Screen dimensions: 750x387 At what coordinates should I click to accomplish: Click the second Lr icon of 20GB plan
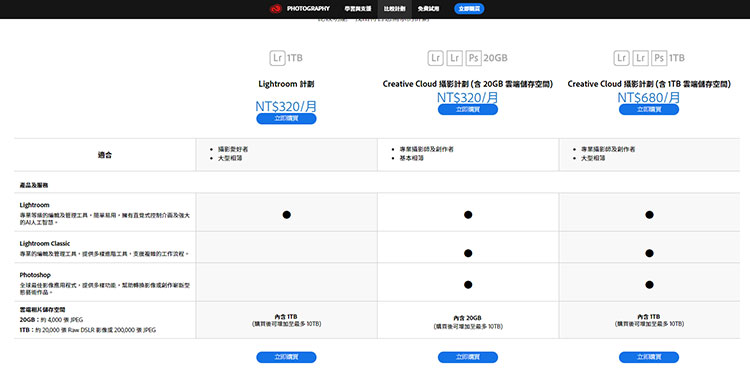point(454,58)
